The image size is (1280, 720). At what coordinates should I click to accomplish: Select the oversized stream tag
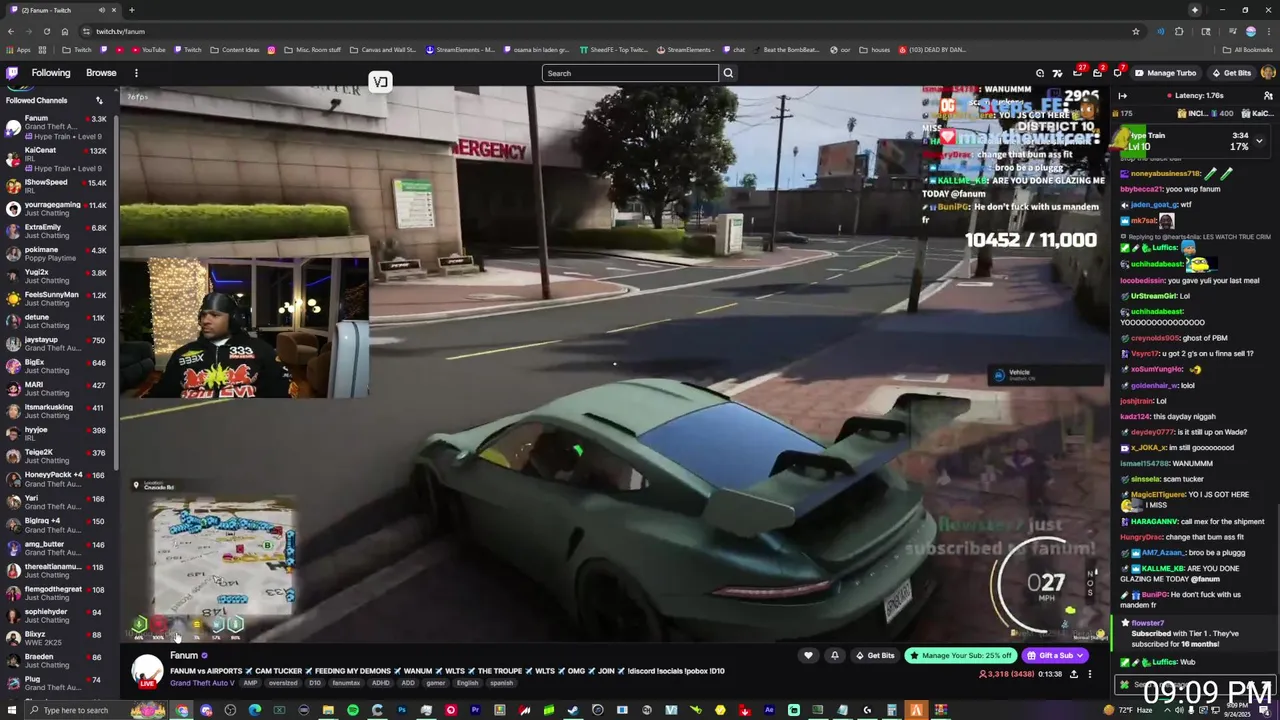pyautogui.click(x=283, y=683)
